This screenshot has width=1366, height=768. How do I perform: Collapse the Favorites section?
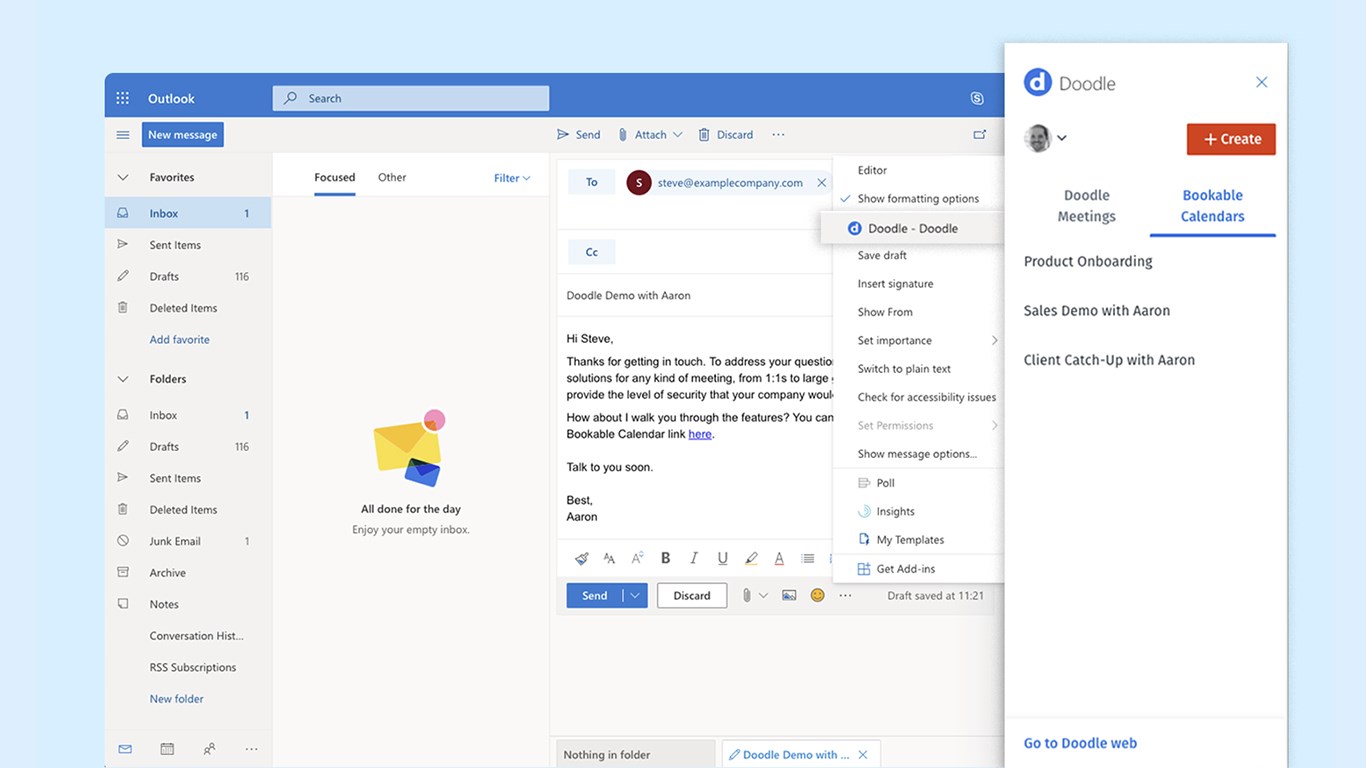123,178
